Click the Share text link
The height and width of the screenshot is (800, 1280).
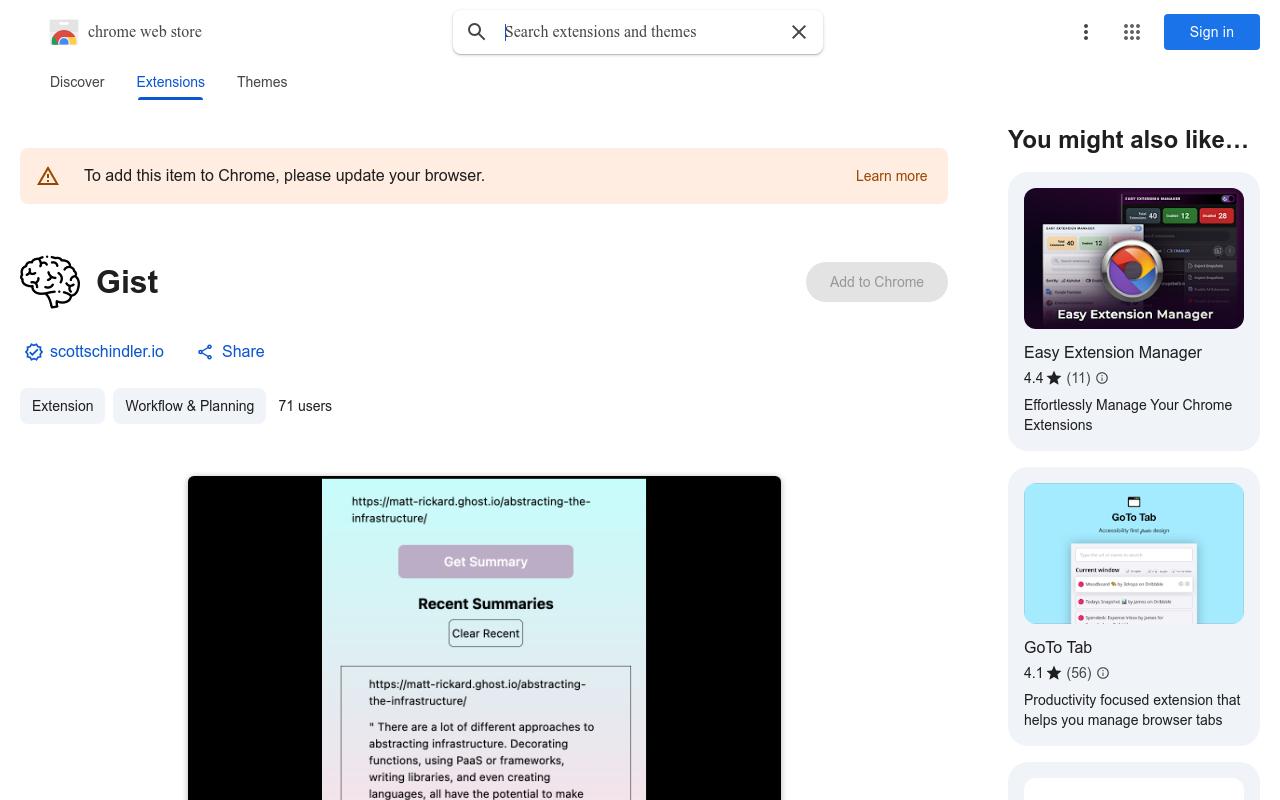pos(243,351)
